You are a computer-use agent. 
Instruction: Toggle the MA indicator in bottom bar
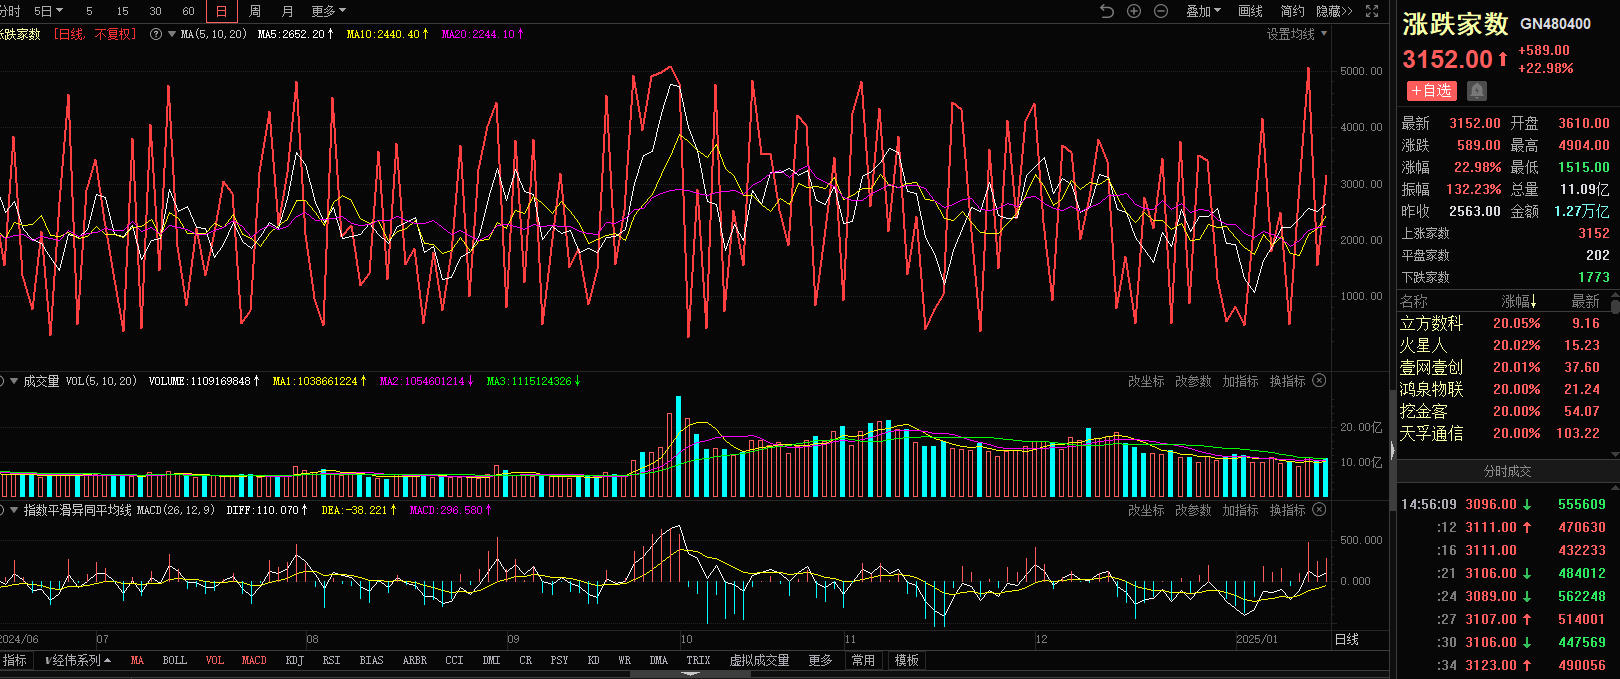coord(137,661)
